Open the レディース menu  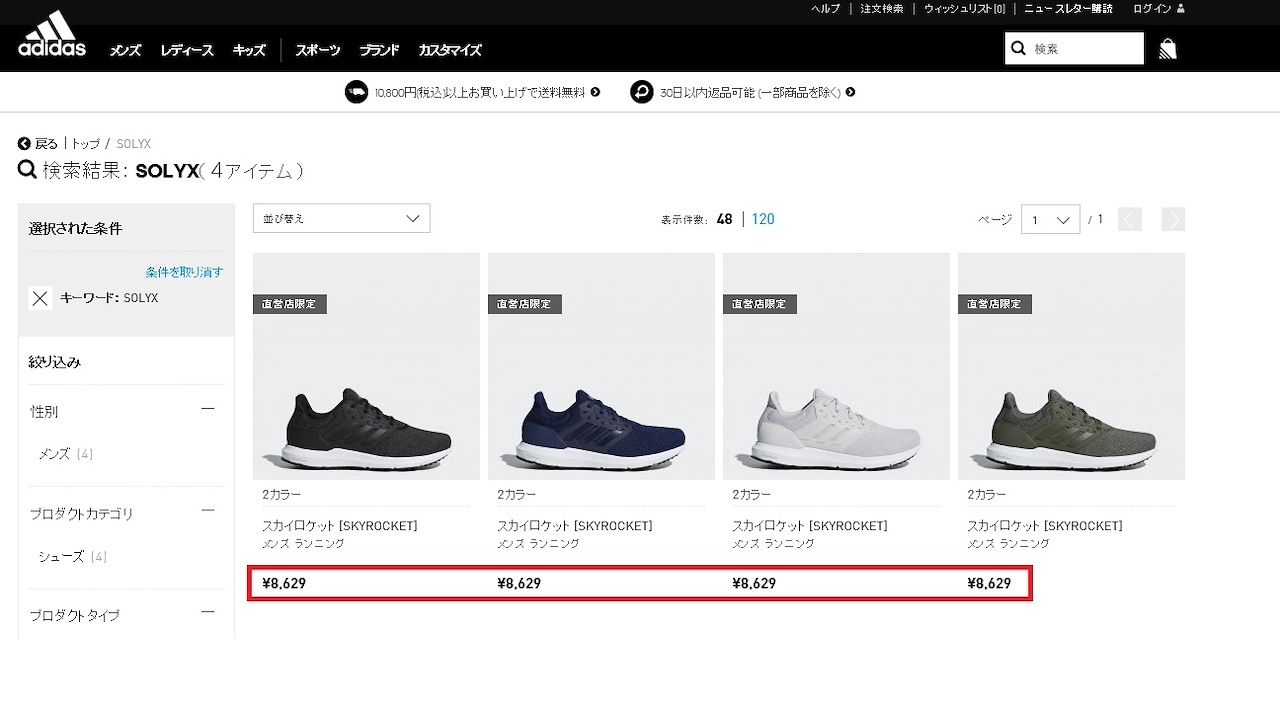(187, 50)
